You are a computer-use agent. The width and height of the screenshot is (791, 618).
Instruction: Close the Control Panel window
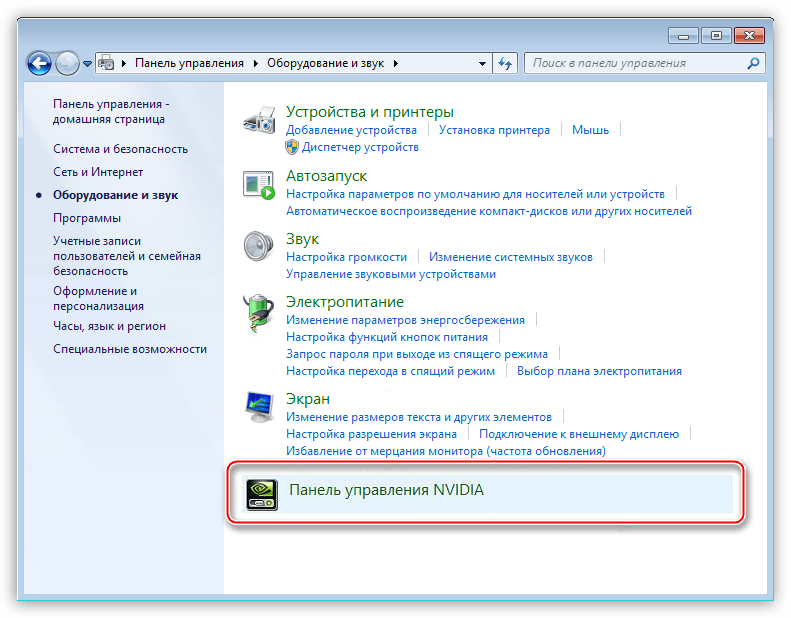click(750, 36)
